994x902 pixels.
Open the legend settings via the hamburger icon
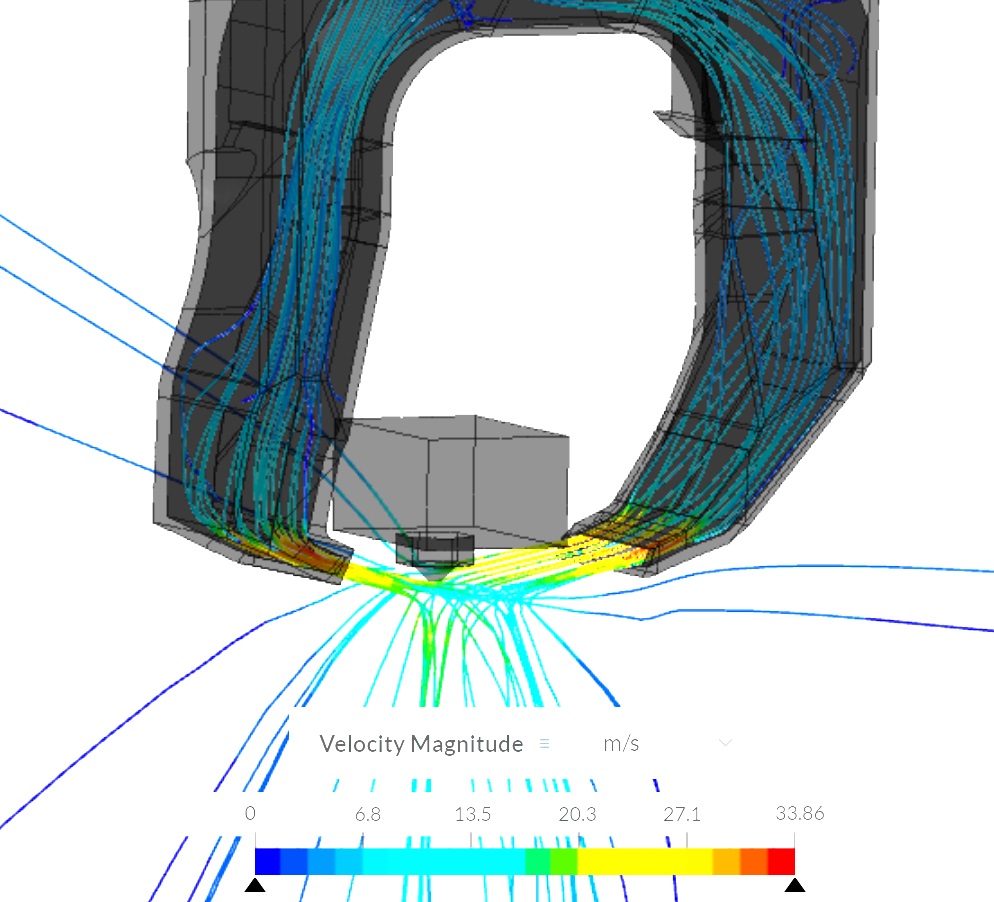tap(545, 744)
